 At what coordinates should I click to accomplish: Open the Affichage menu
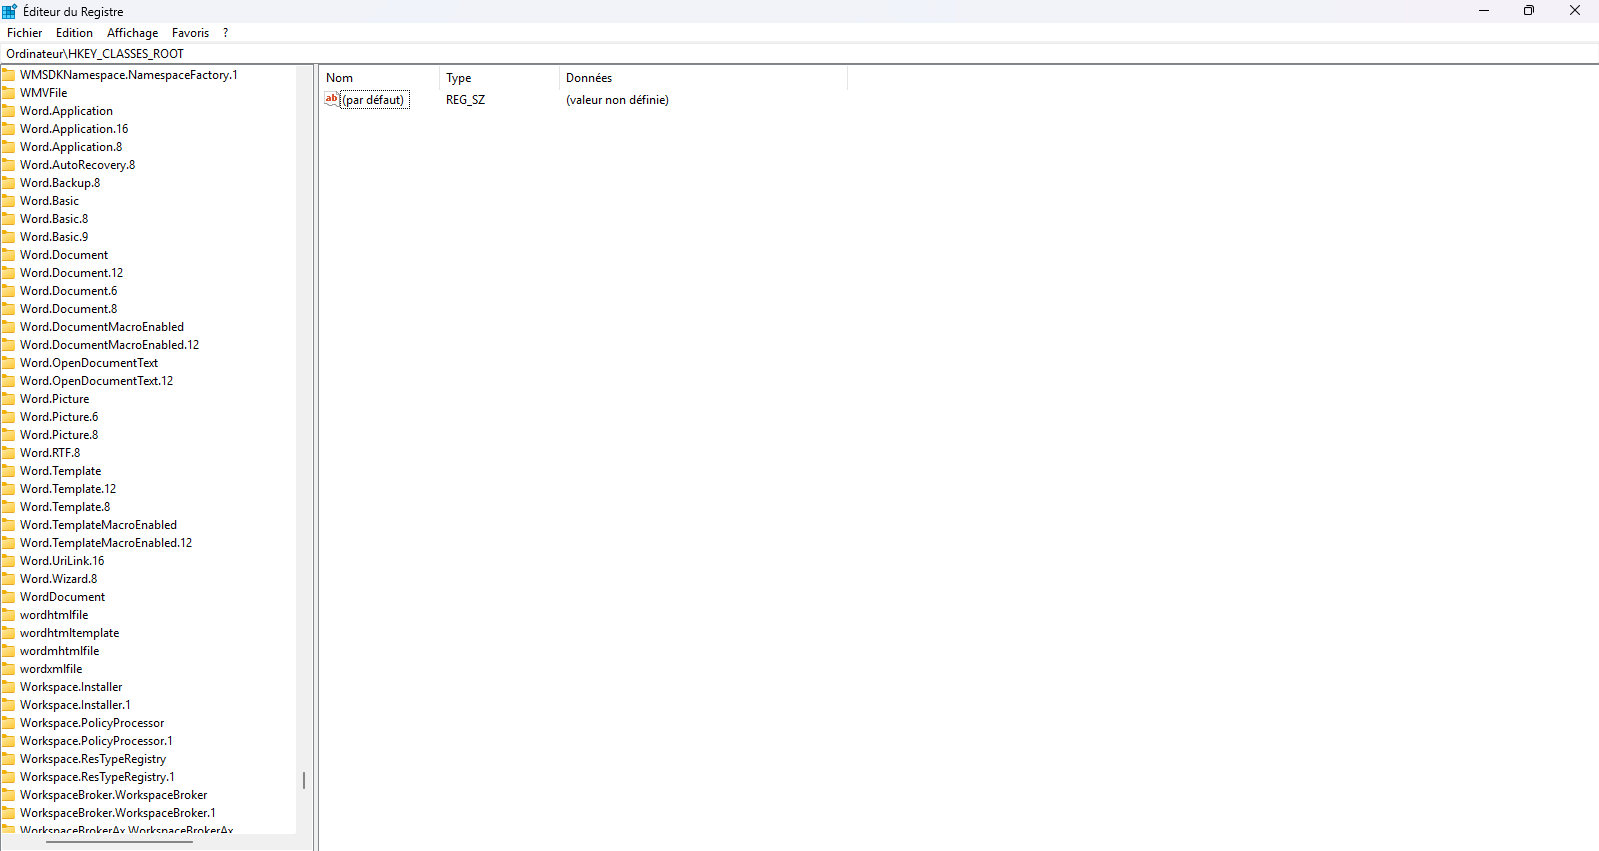(132, 33)
